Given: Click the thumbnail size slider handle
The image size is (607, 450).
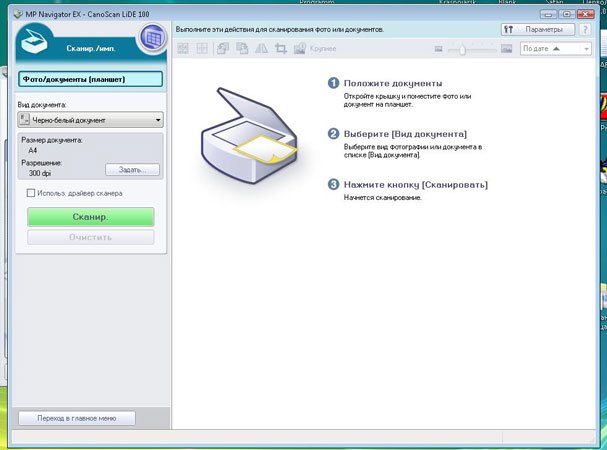Looking at the screenshot, I should coord(462,49).
